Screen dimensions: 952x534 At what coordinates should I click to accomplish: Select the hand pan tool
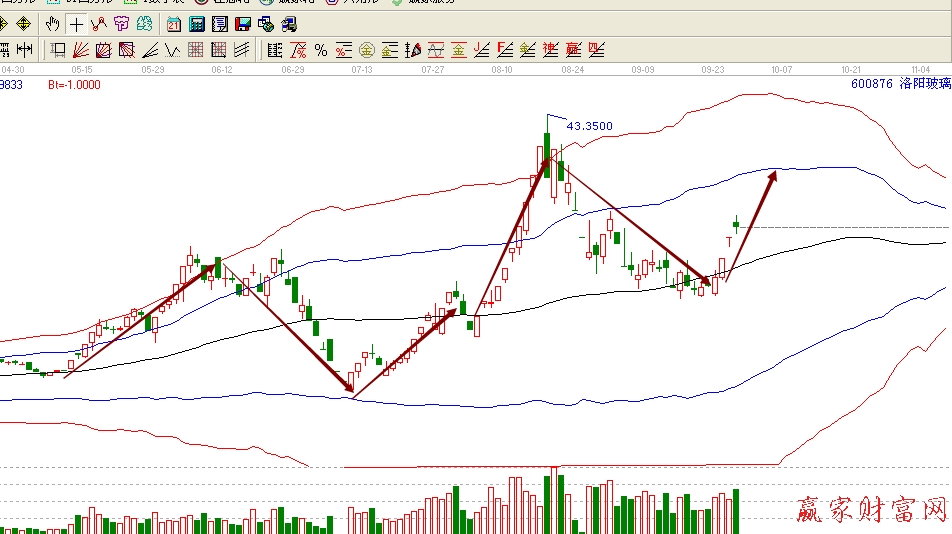[x=52, y=23]
